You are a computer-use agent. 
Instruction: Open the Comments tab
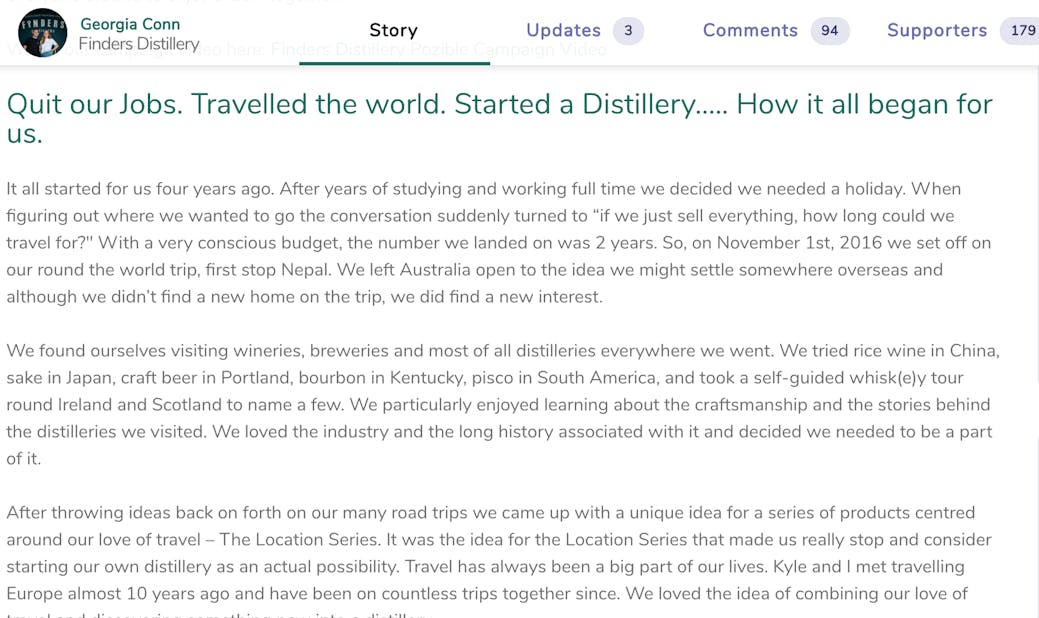click(x=750, y=31)
